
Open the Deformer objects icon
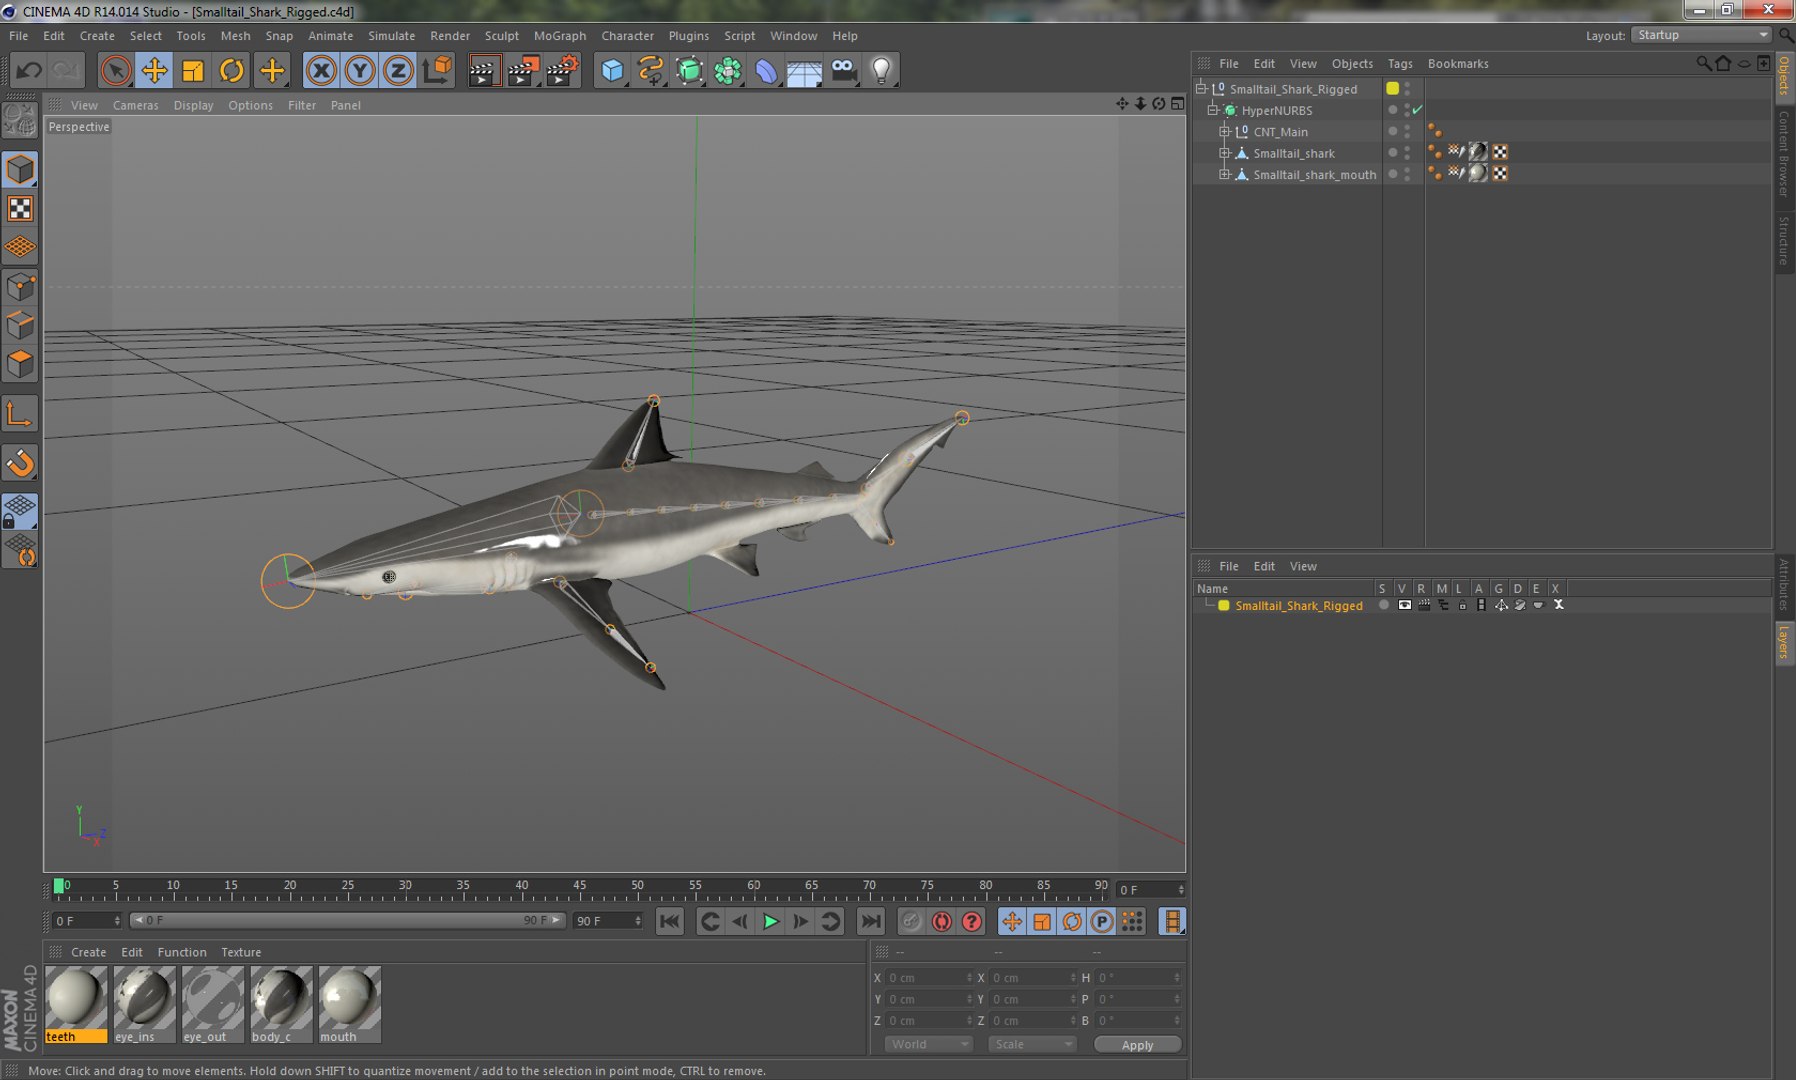(766, 70)
